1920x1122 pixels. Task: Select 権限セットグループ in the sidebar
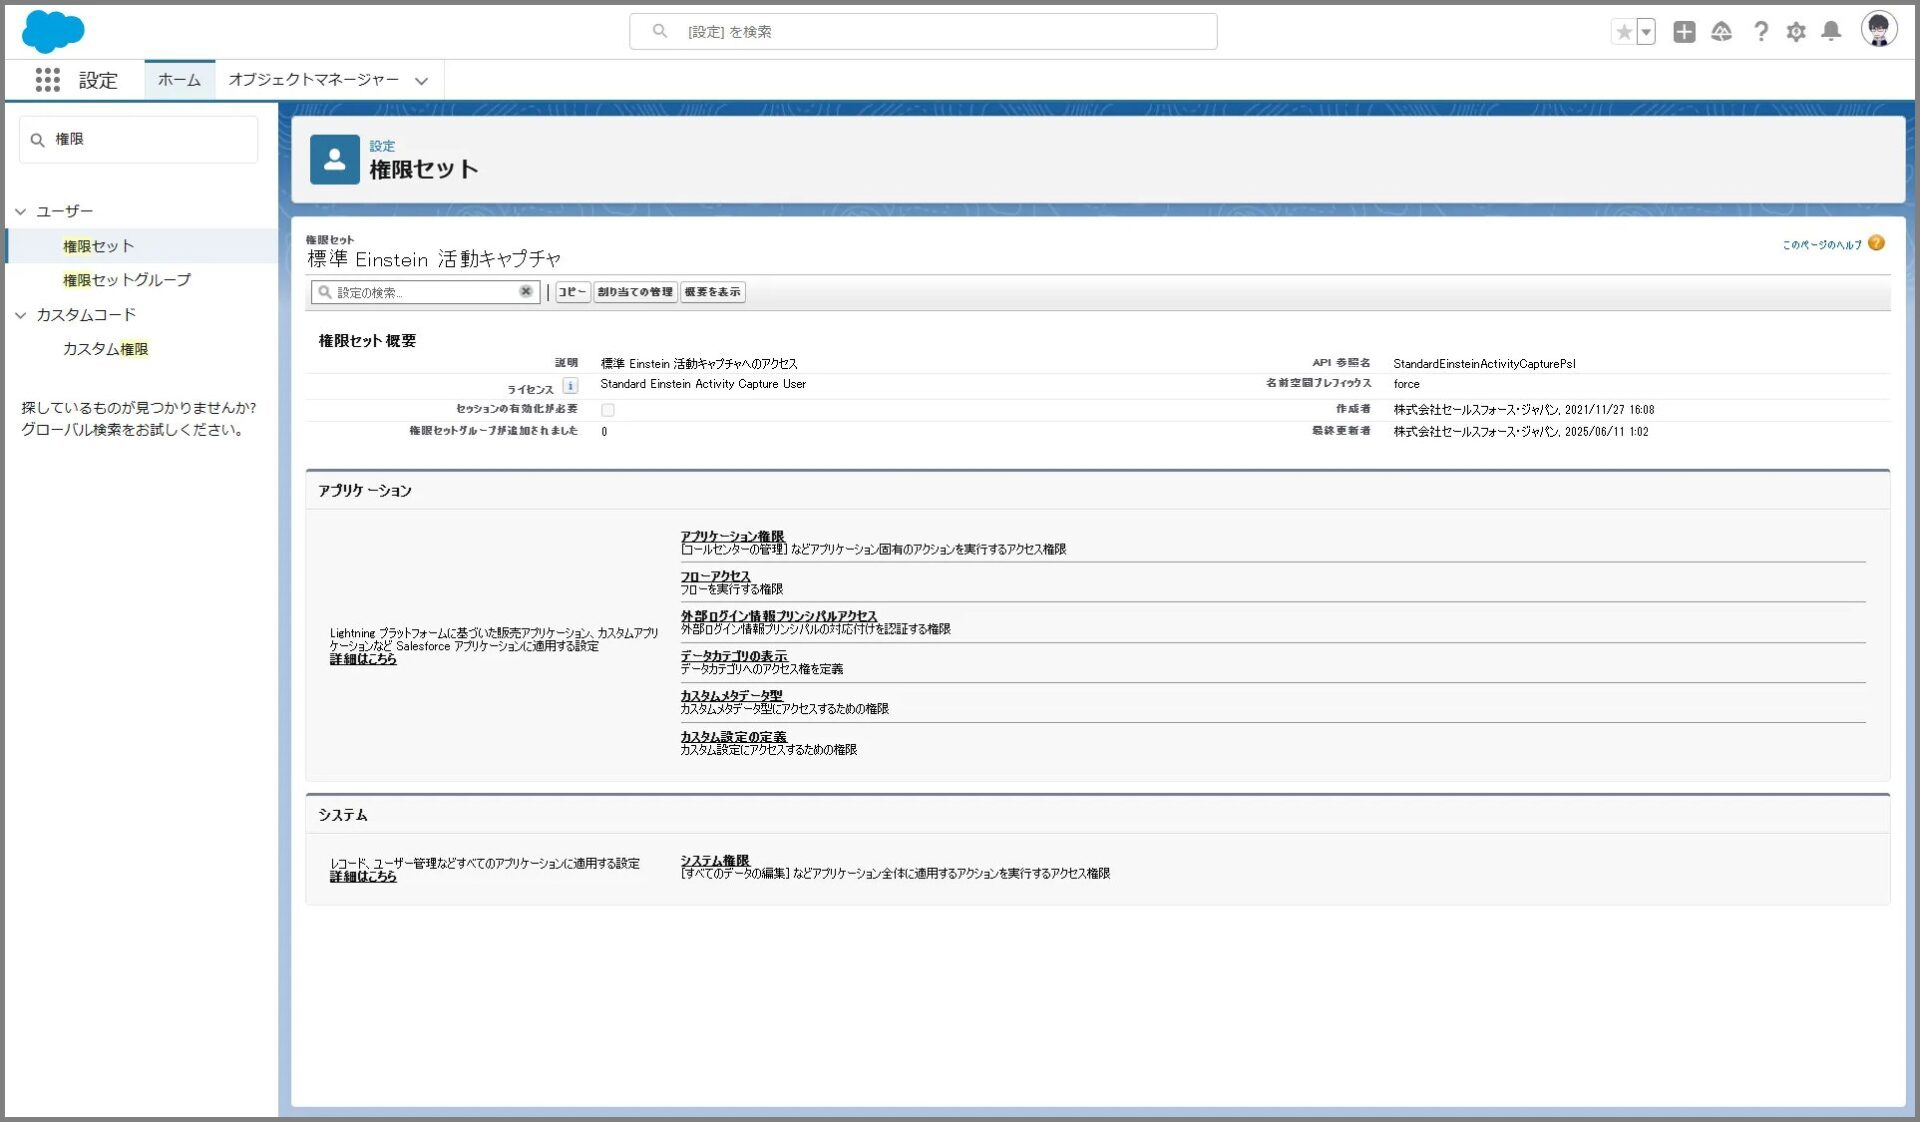(127, 280)
